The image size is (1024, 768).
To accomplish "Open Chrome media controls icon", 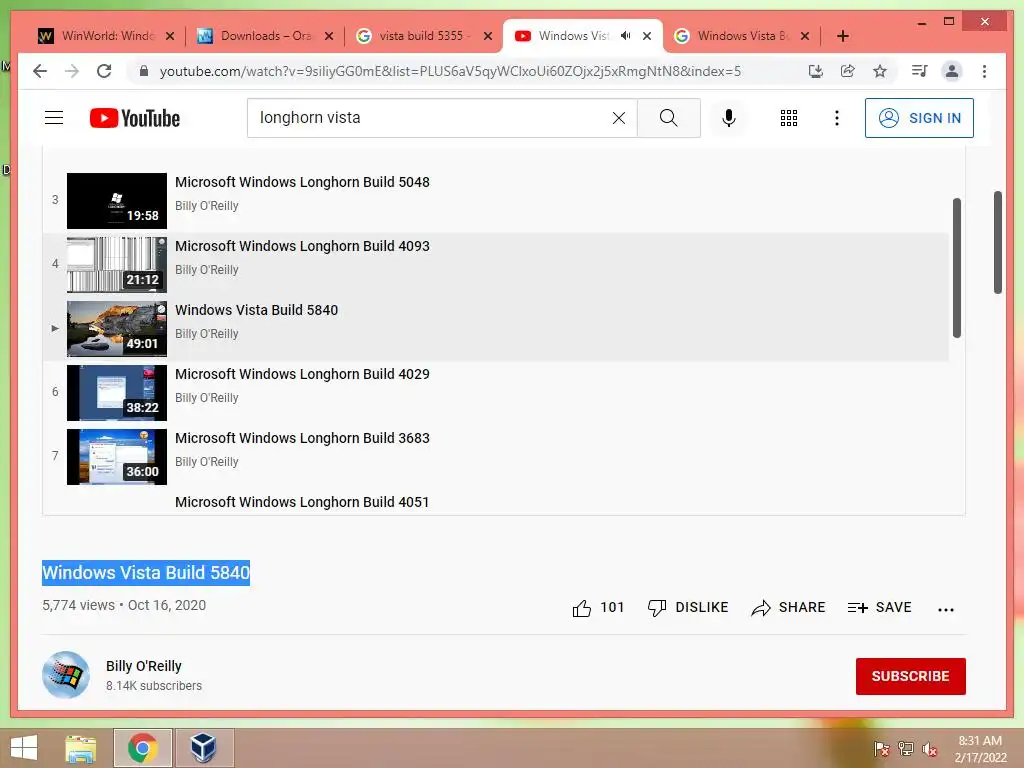I will (920, 71).
